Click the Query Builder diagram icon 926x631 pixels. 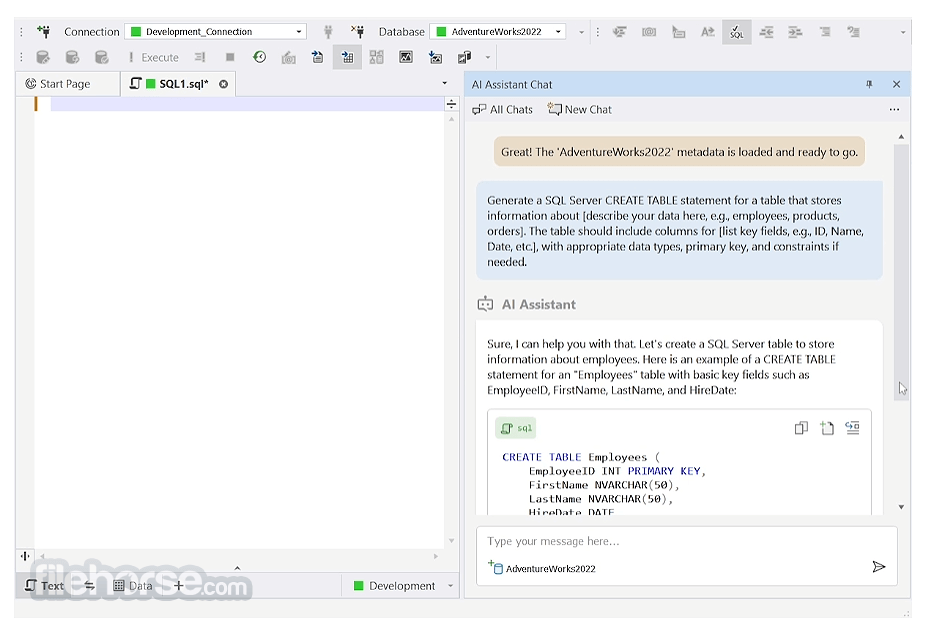coord(376,57)
